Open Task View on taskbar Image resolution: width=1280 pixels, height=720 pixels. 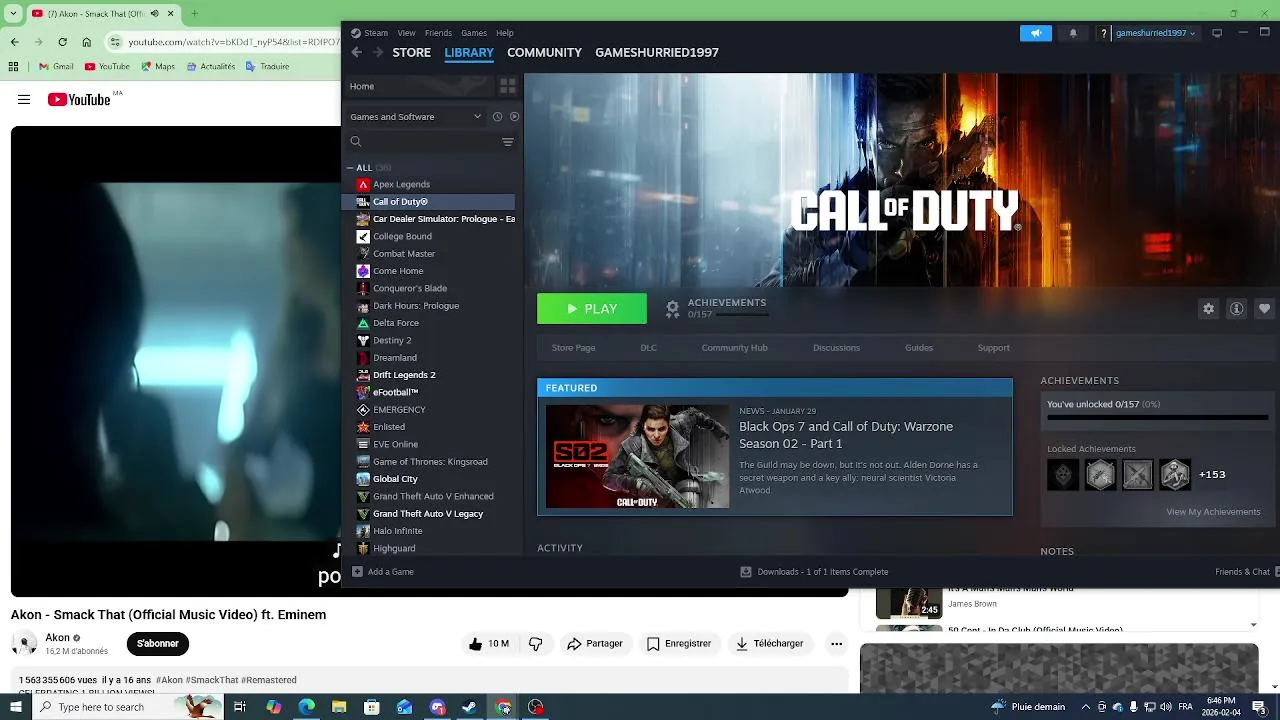tap(240, 707)
